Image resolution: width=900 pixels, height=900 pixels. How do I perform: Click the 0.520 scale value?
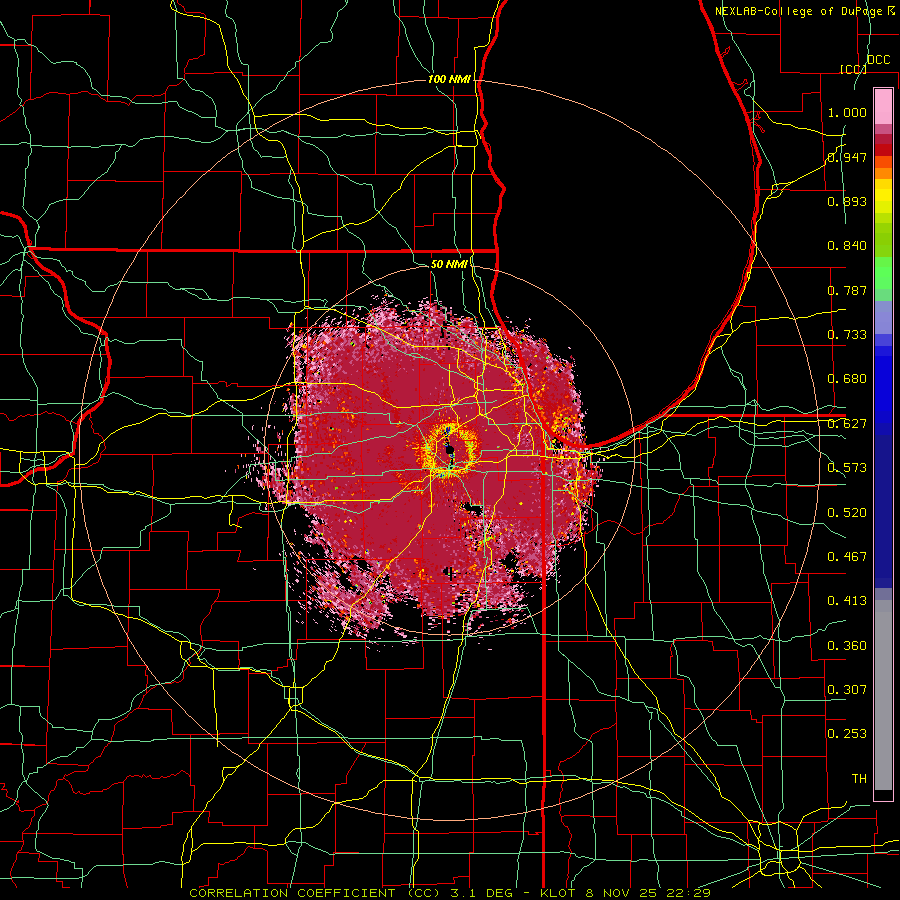click(x=847, y=513)
